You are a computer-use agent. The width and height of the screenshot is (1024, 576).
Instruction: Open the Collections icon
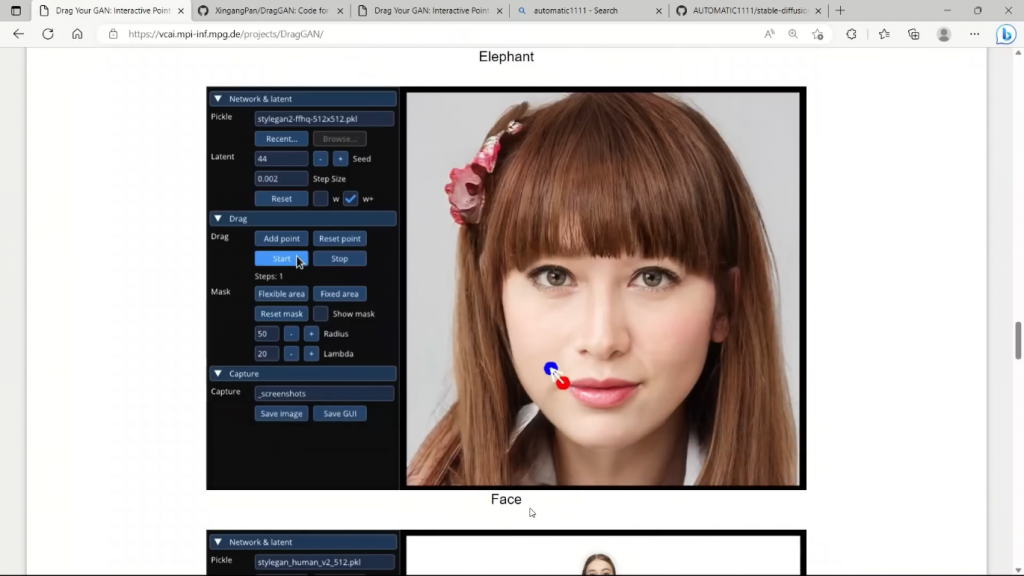point(914,34)
